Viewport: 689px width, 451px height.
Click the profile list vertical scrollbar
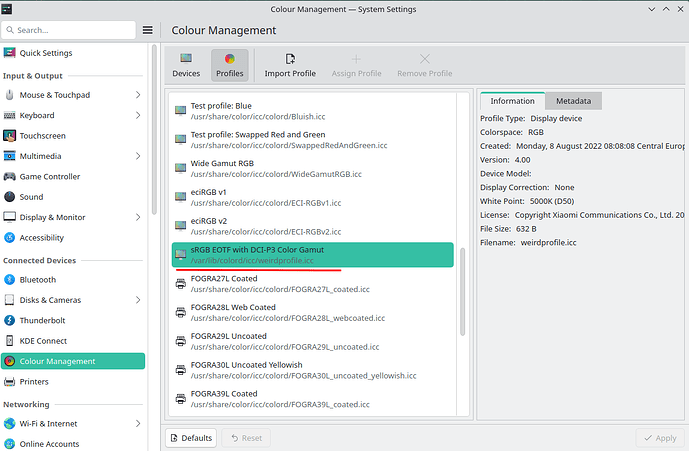coord(462,300)
